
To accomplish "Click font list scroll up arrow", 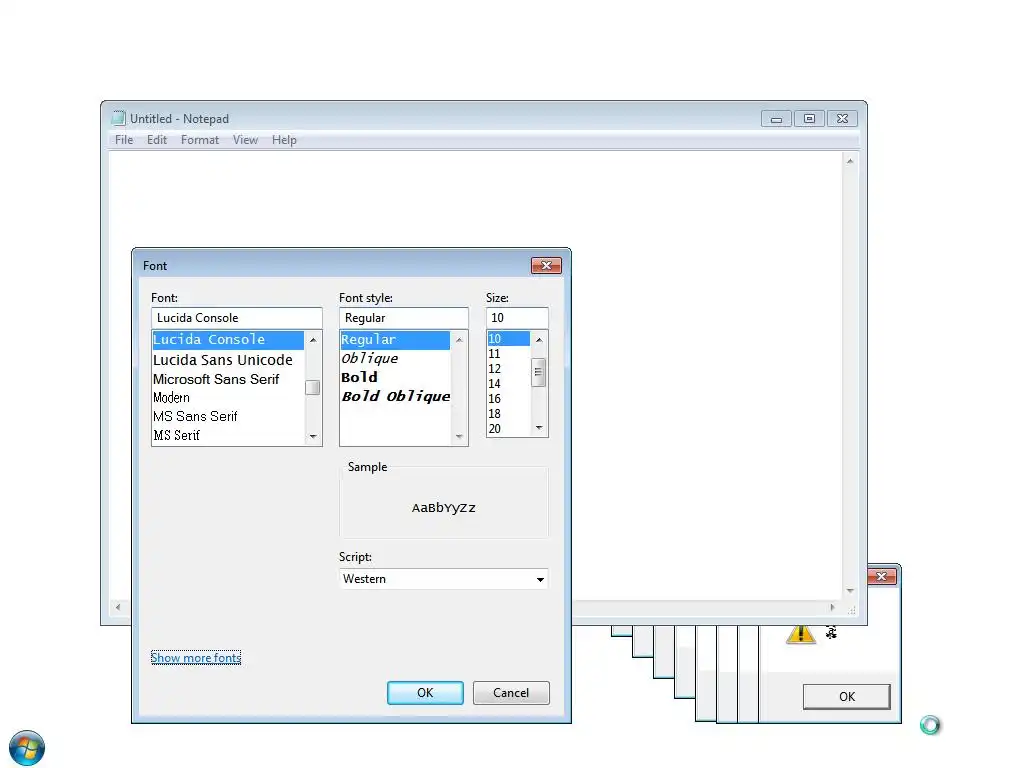I will coord(313,340).
